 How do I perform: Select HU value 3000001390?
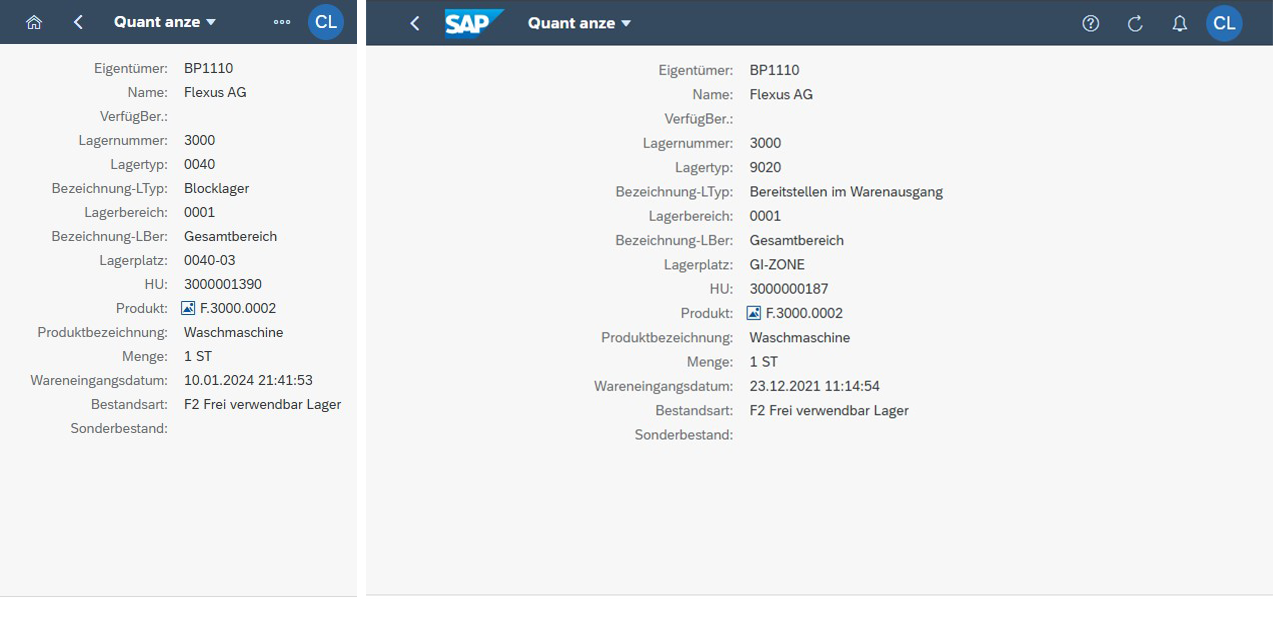[x=223, y=284]
